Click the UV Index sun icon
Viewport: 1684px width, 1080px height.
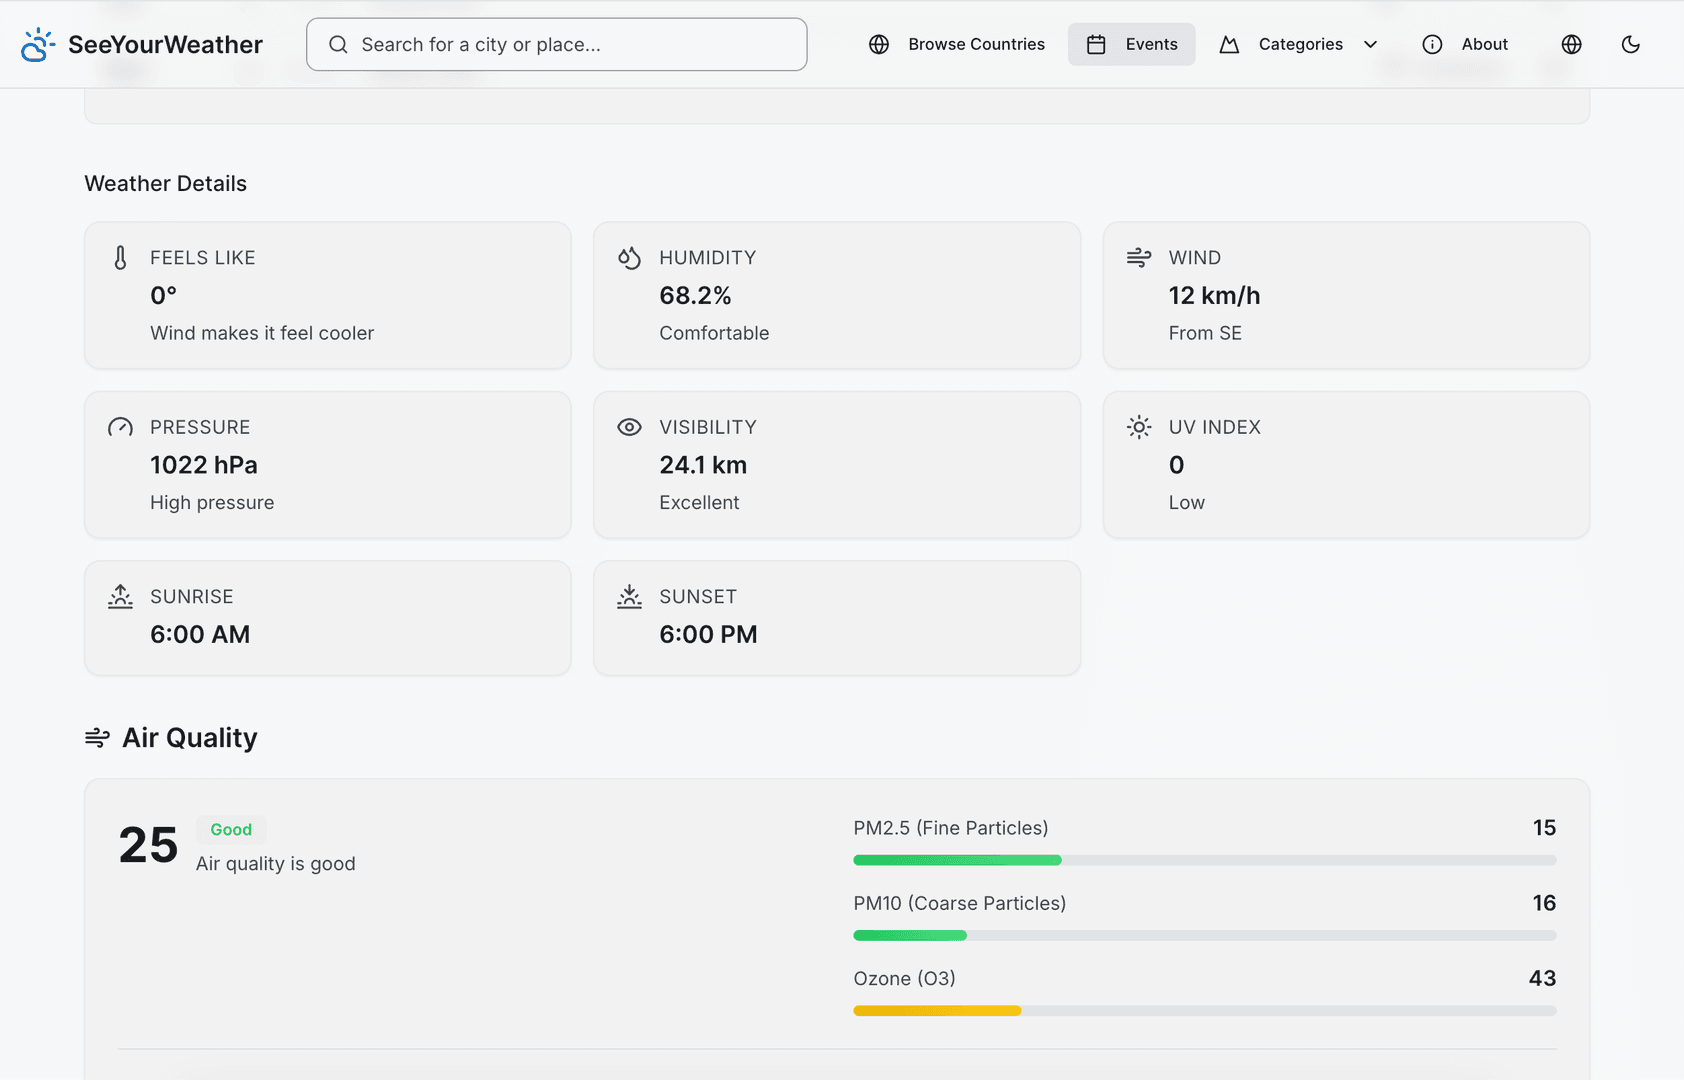[1138, 427]
